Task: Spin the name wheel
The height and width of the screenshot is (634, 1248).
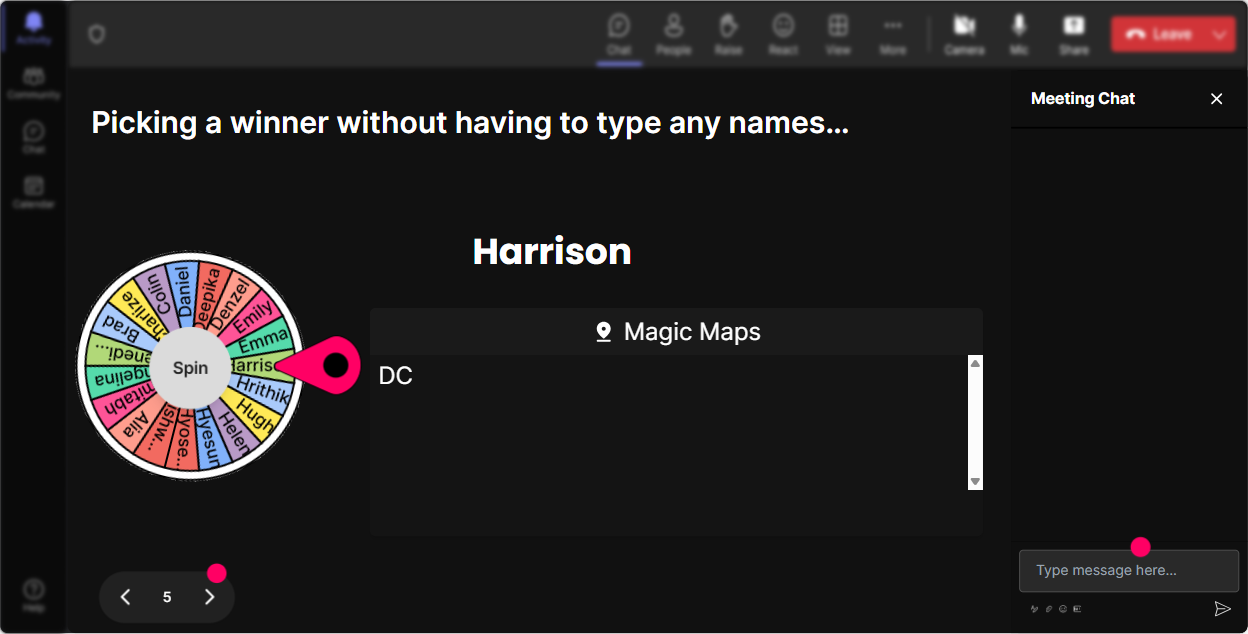Action: 190,367
